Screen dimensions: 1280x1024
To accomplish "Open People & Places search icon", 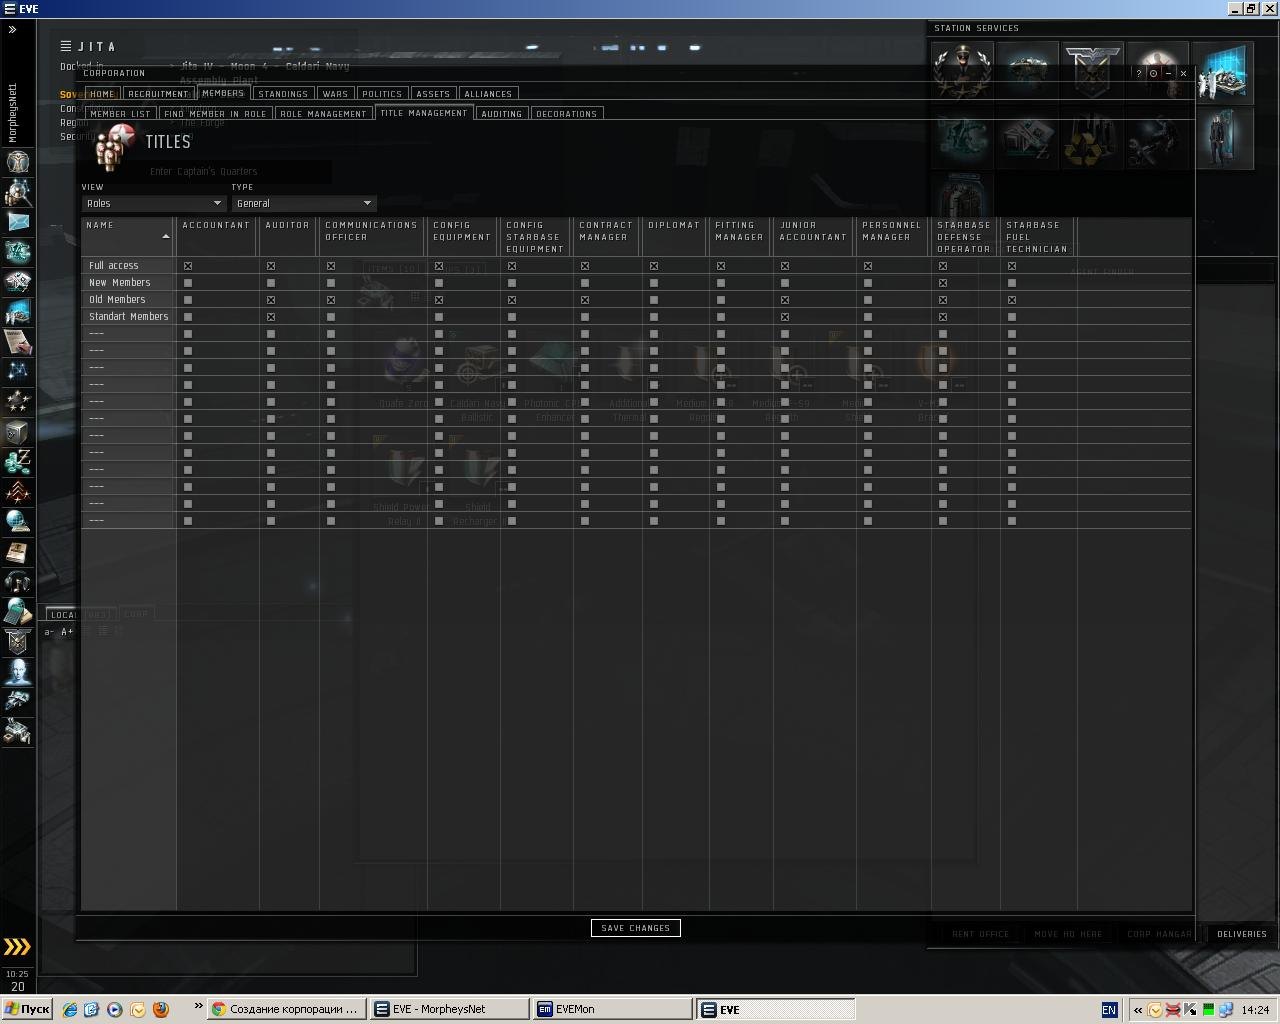I will (x=18, y=192).
